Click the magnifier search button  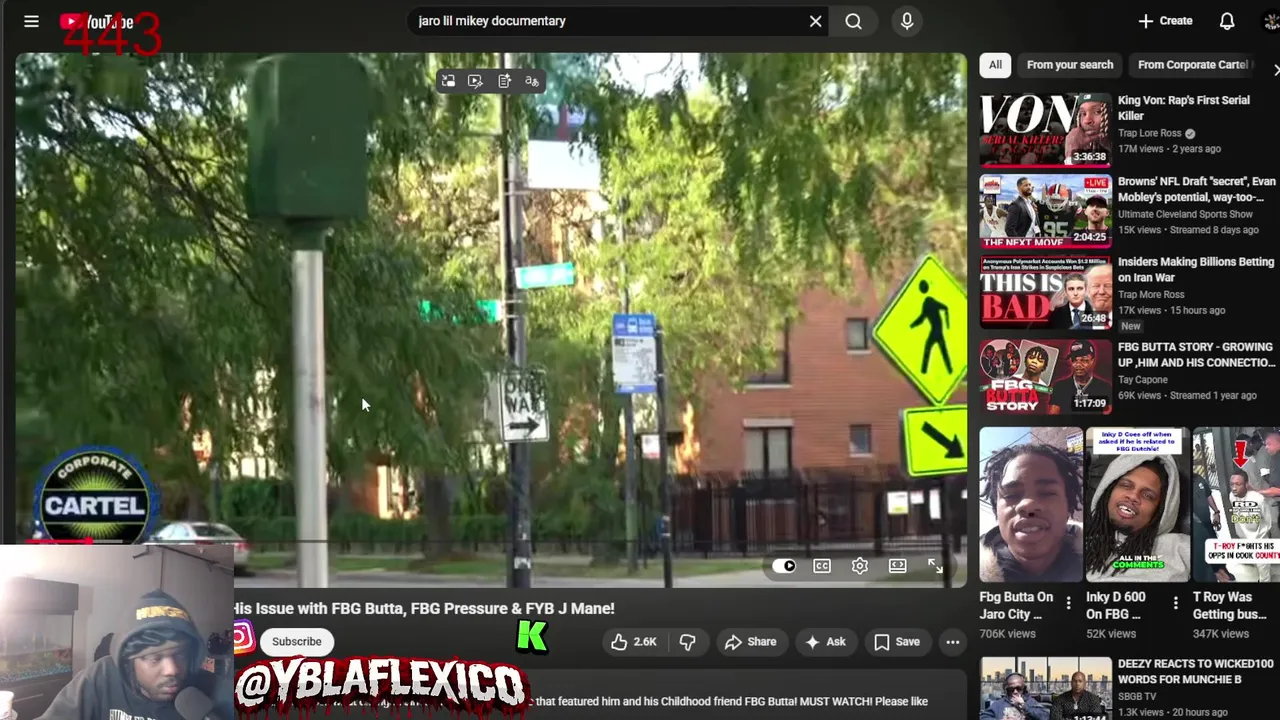pos(853,21)
